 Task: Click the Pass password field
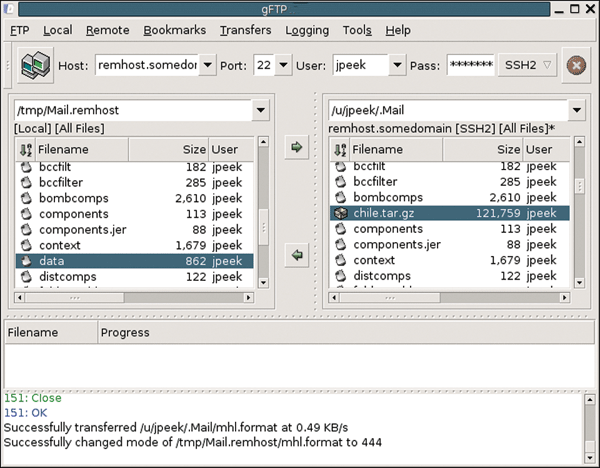470,66
